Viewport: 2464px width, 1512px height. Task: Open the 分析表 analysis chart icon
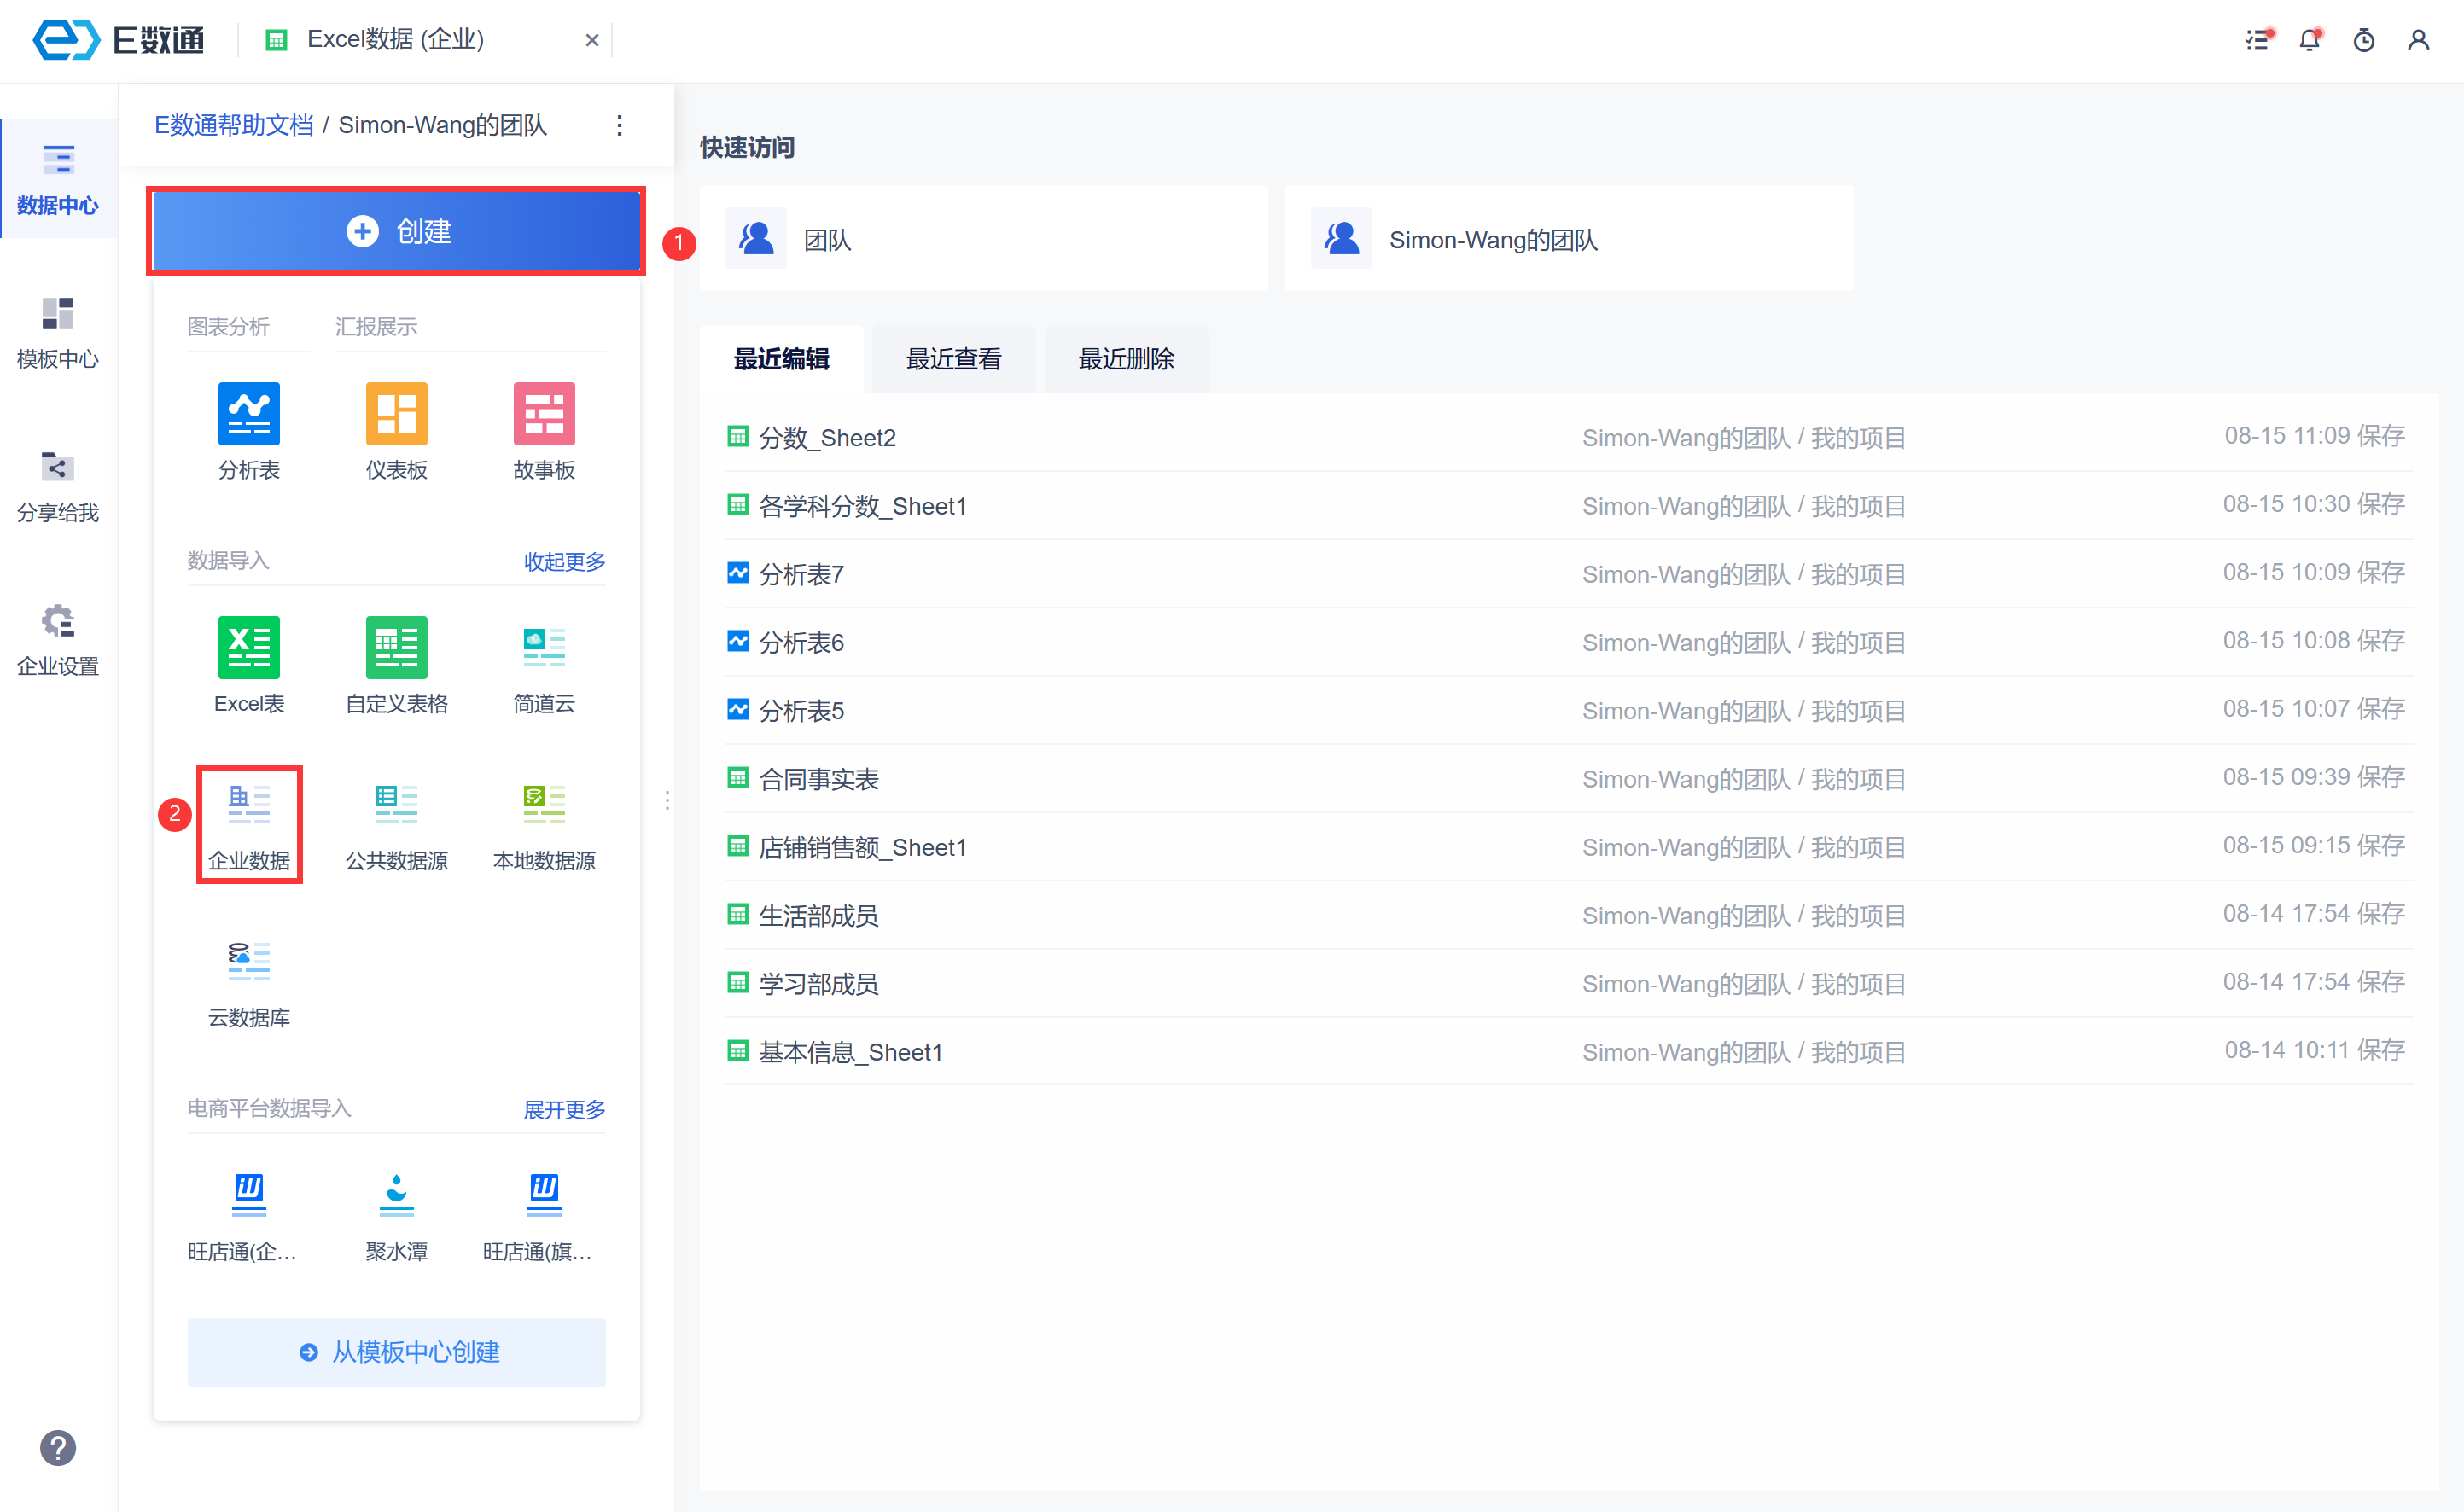249,414
